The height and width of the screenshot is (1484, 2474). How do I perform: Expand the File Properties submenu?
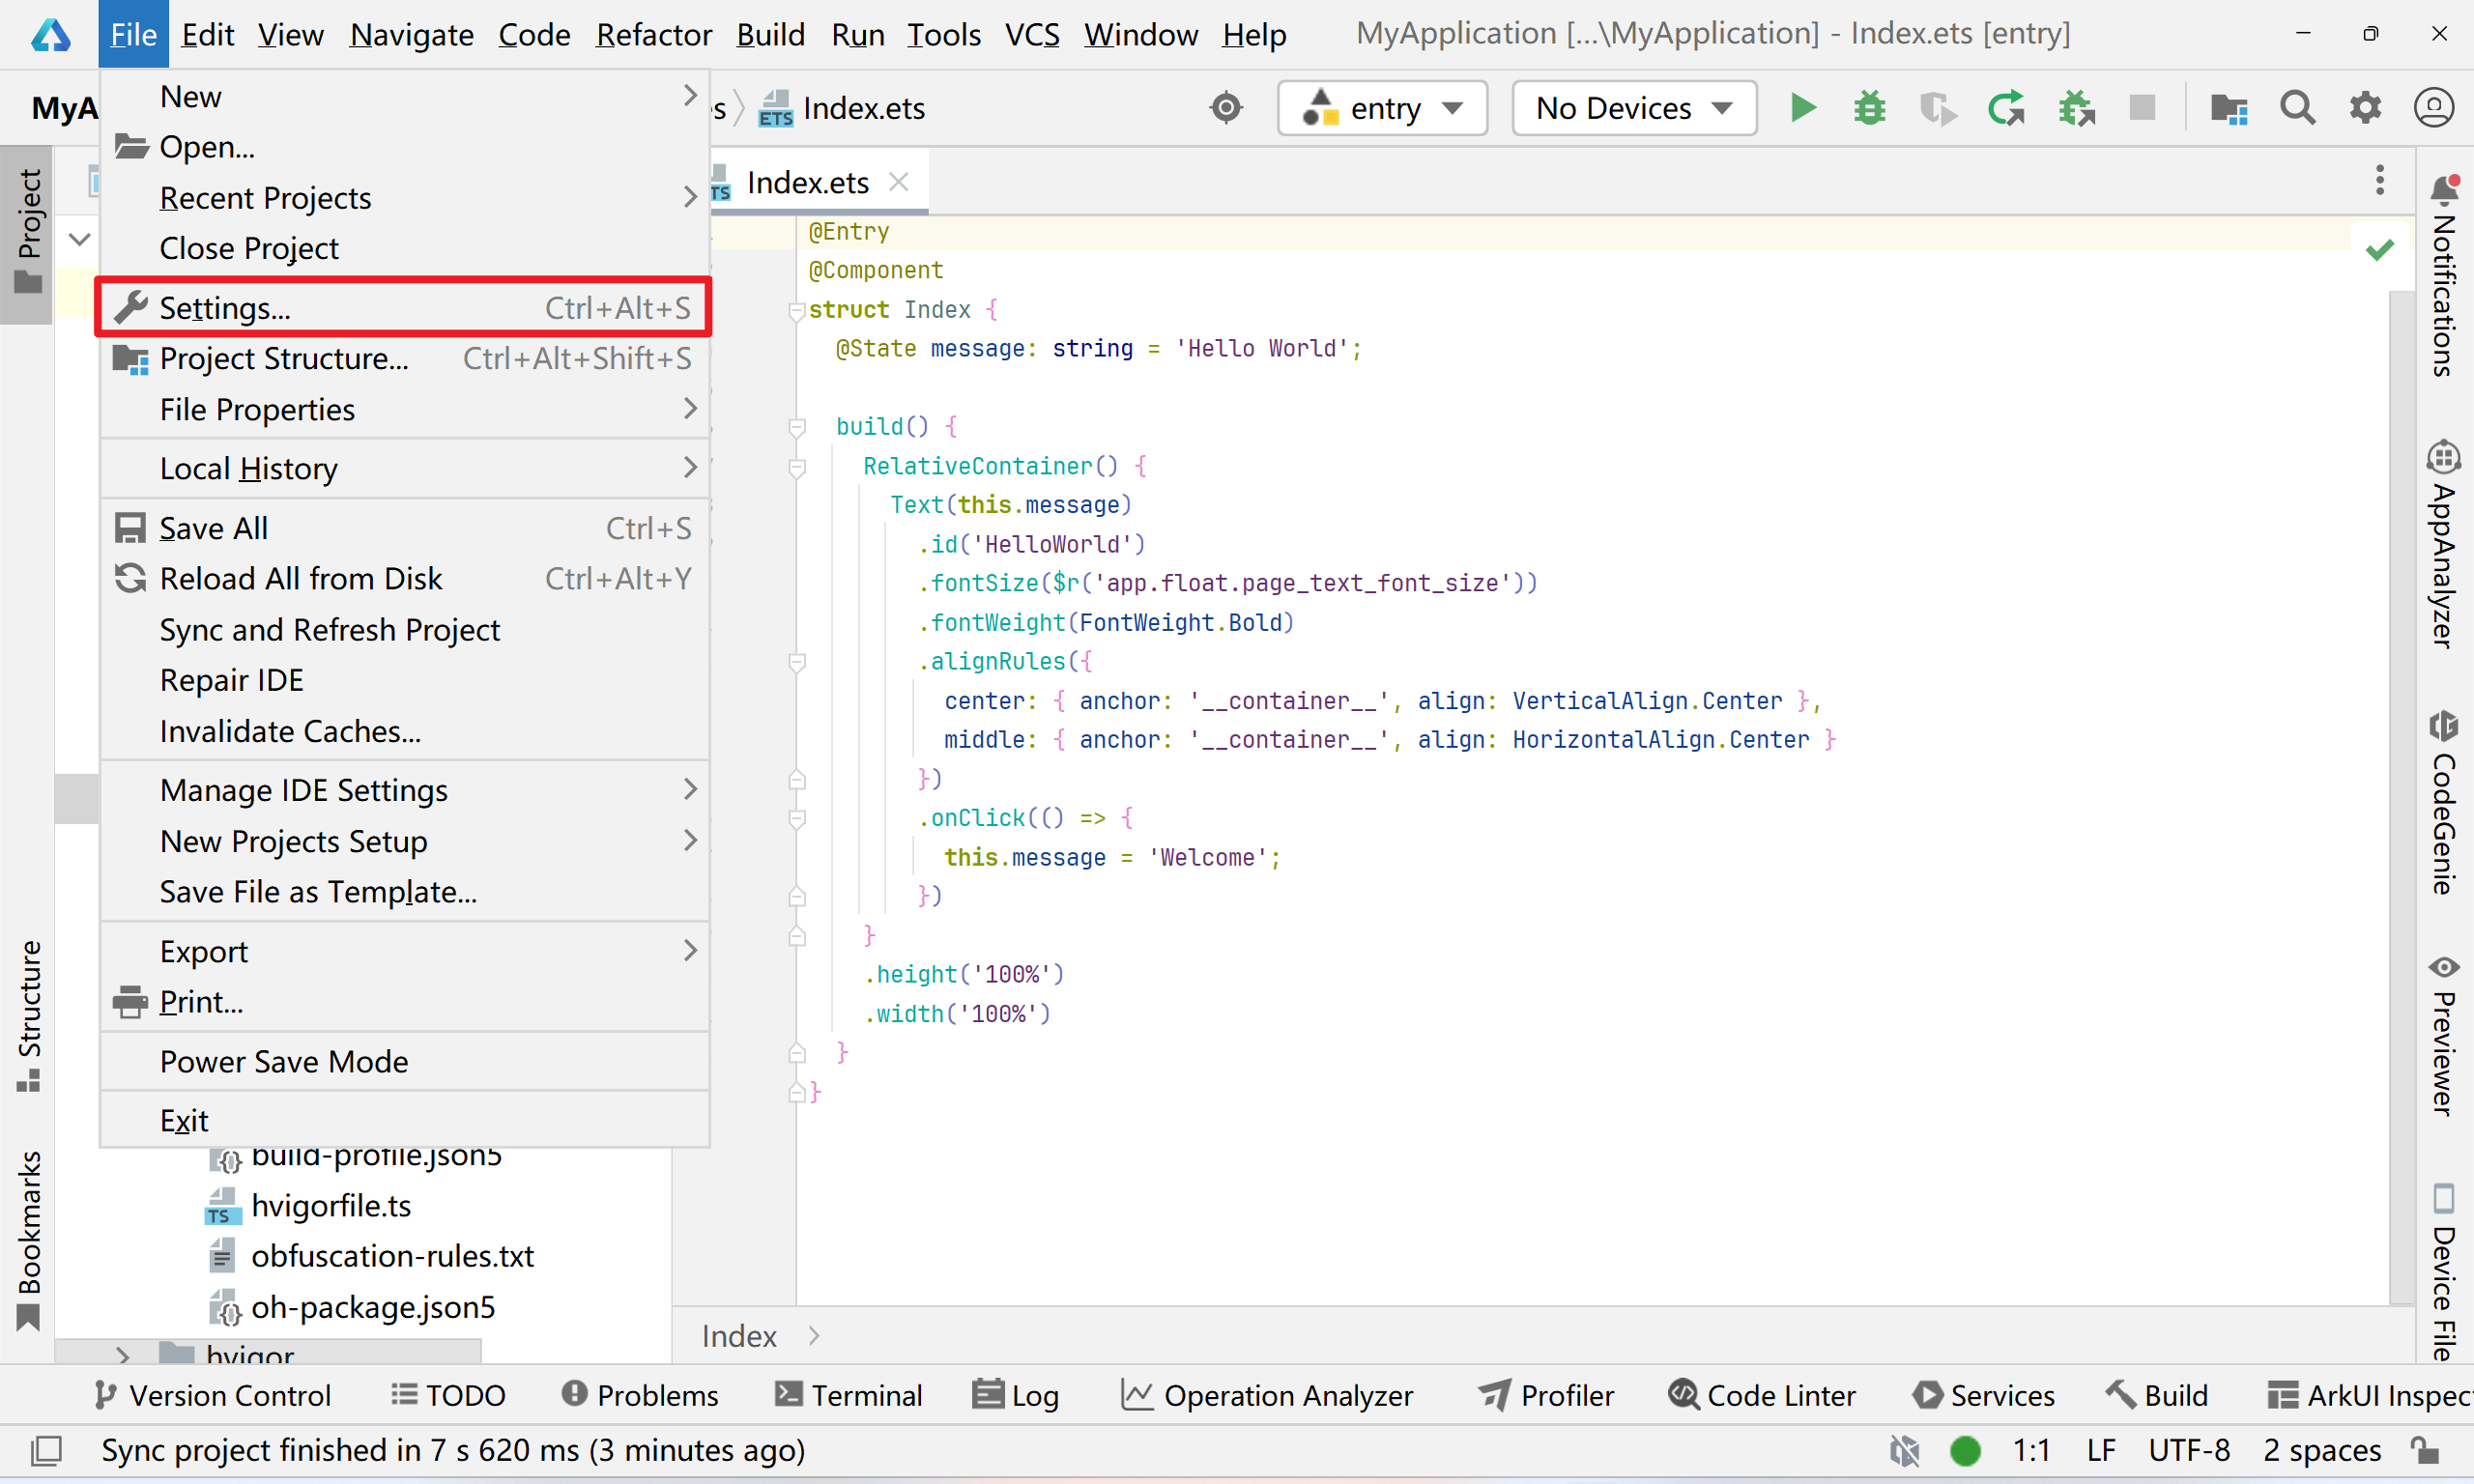pyautogui.click(x=405, y=409)
